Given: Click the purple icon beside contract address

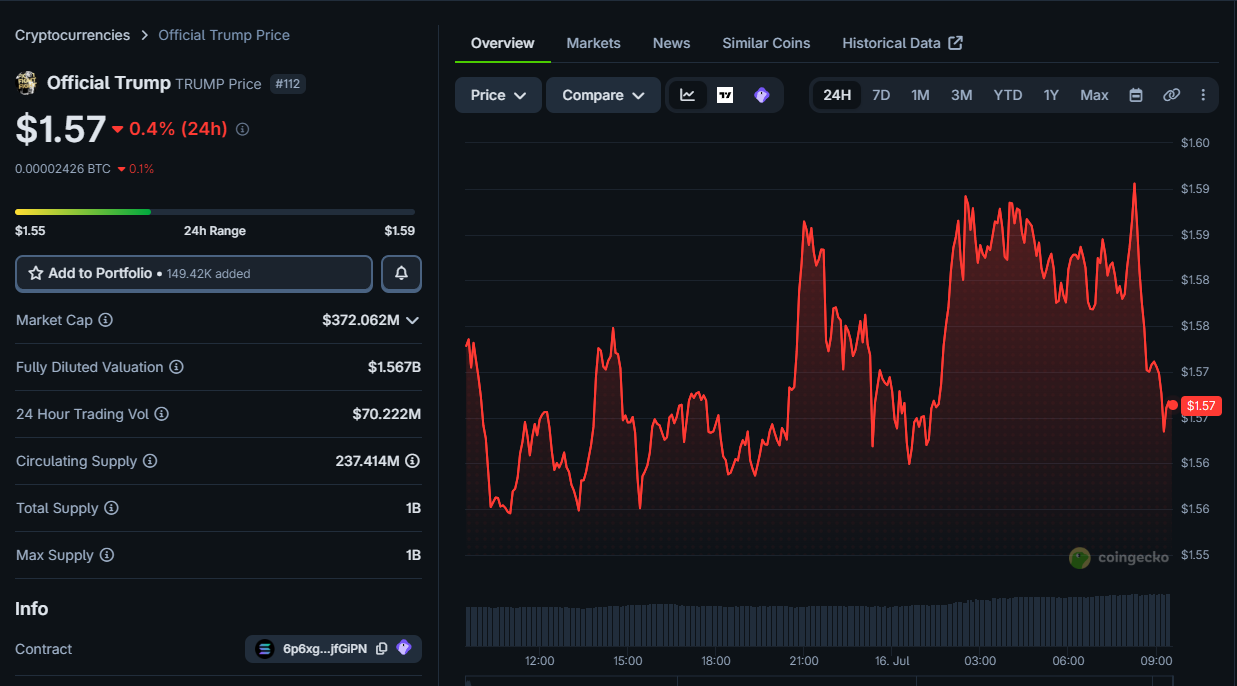Looking at the screenshot, I should 404,648.
